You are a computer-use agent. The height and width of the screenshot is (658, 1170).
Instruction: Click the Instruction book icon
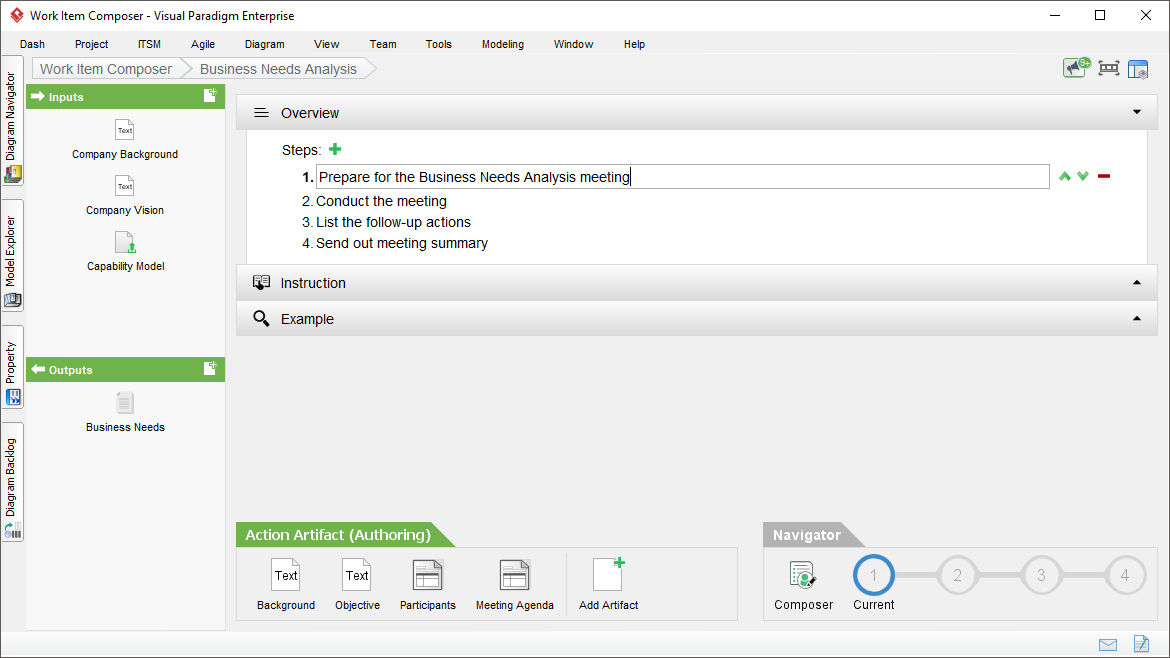coord(261,283)
